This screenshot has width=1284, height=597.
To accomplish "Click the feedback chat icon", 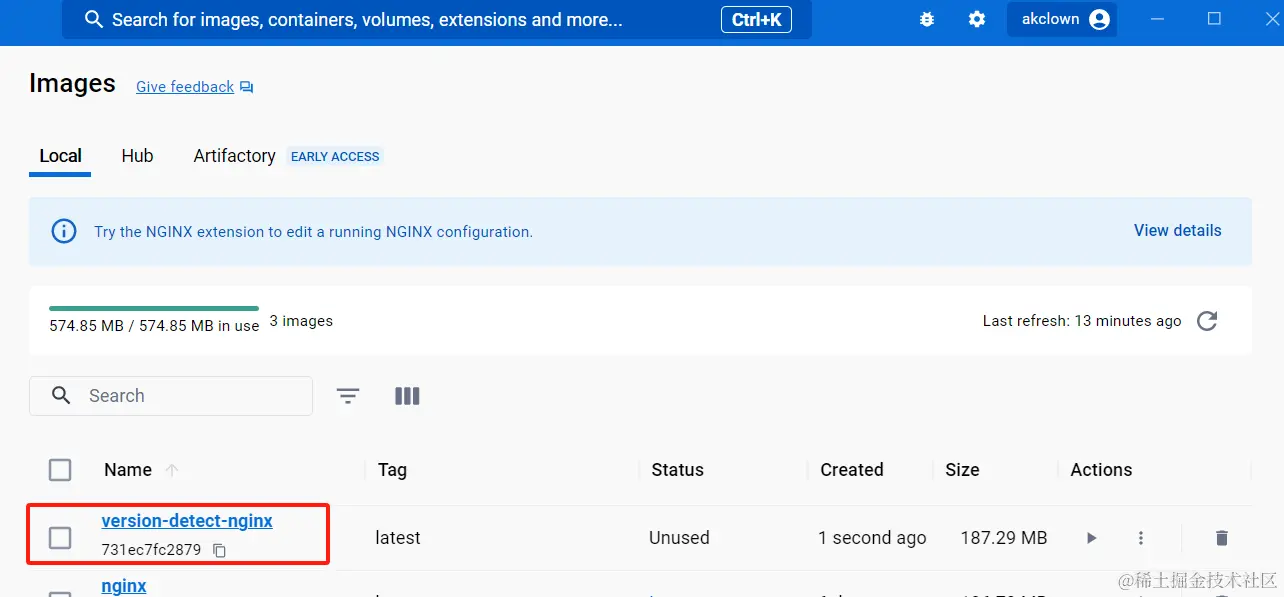I will coord(247,87).
